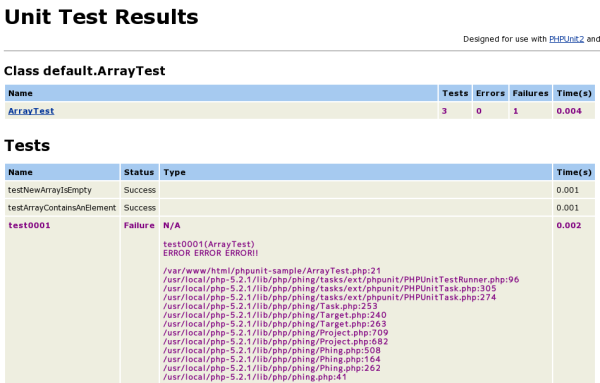Click the Unit Test Results heading

click(x=101, y=17)
